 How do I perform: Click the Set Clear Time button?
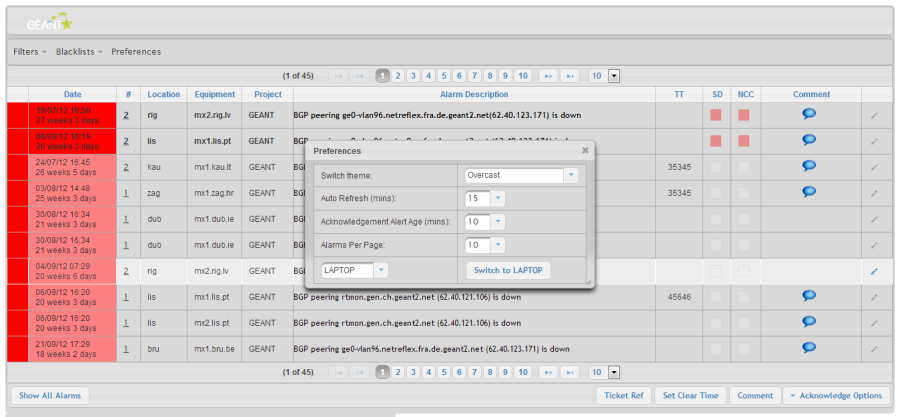[x=690, y=395]
